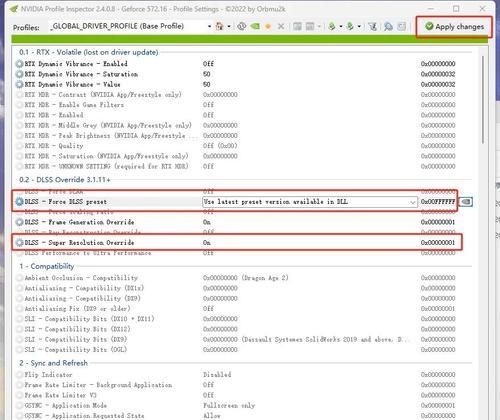The image size is (500, 420).
Task: Click the scan modified profiles magnifier icon
Action: point(388,26)
